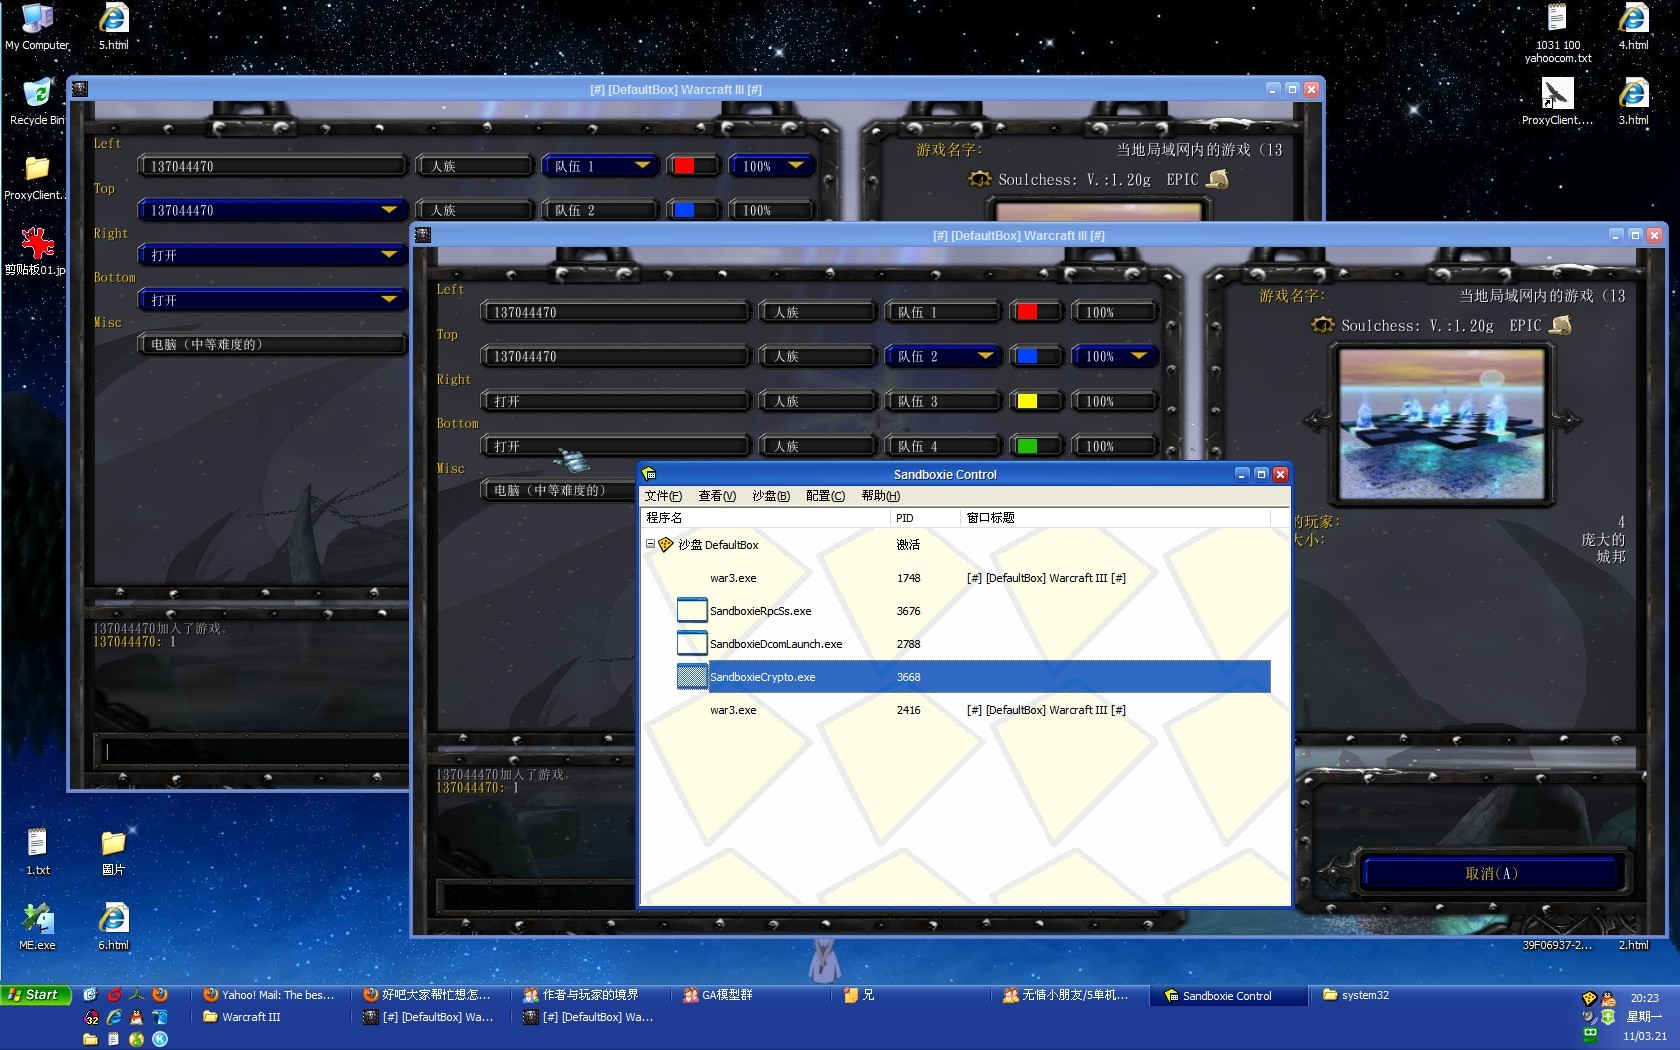Click the gear icon beside Soulchess in front window
This screenshot has width=1680, height=1050.
pos(1323,325)
